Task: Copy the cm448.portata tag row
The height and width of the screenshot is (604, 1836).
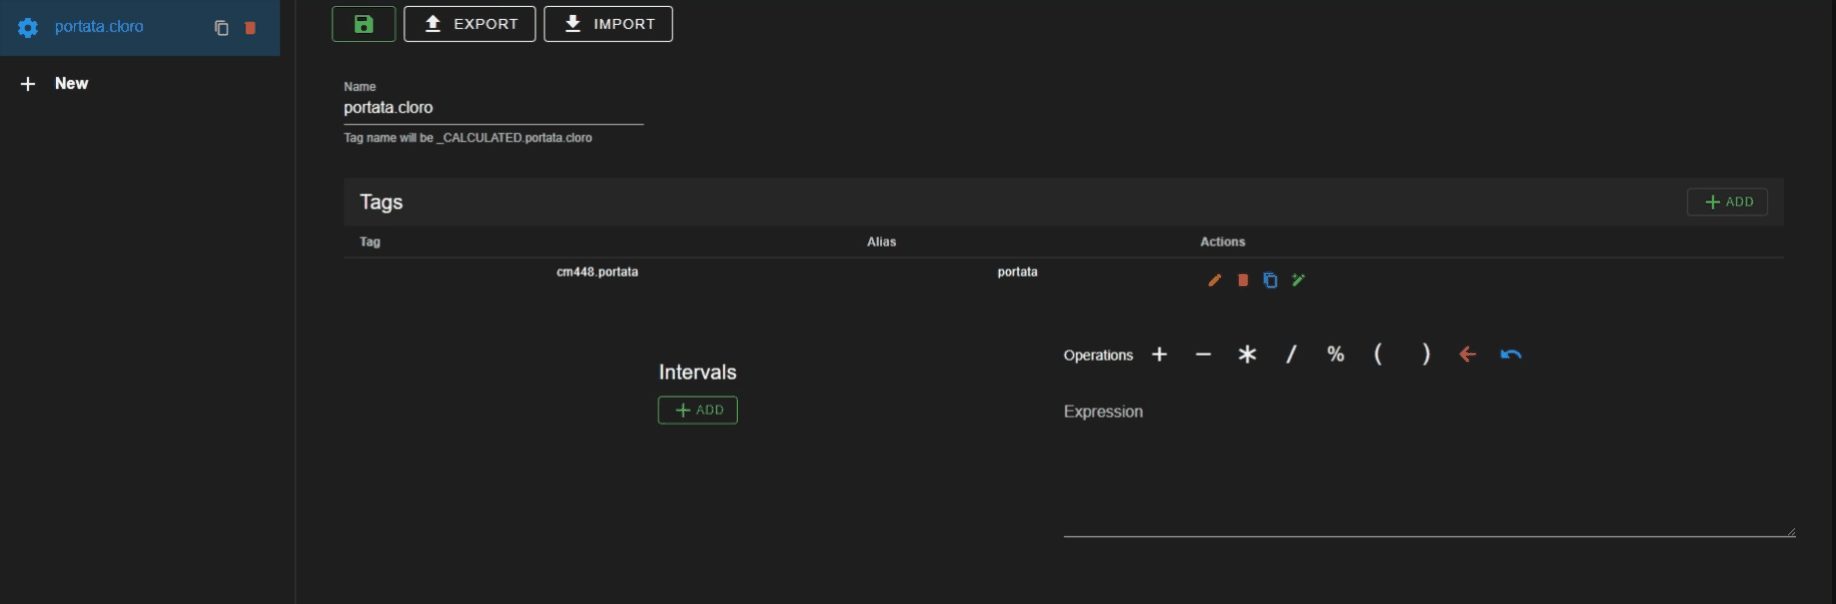Action: pyautogui.click(x=1270, y=281)
